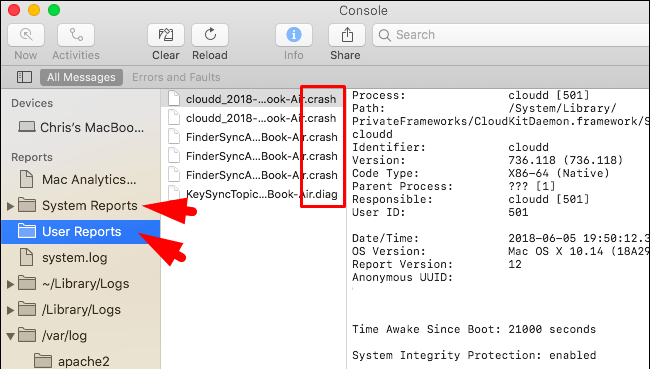
Task: Expand System Reports disclosure triangle
Action: coord(11,205)
